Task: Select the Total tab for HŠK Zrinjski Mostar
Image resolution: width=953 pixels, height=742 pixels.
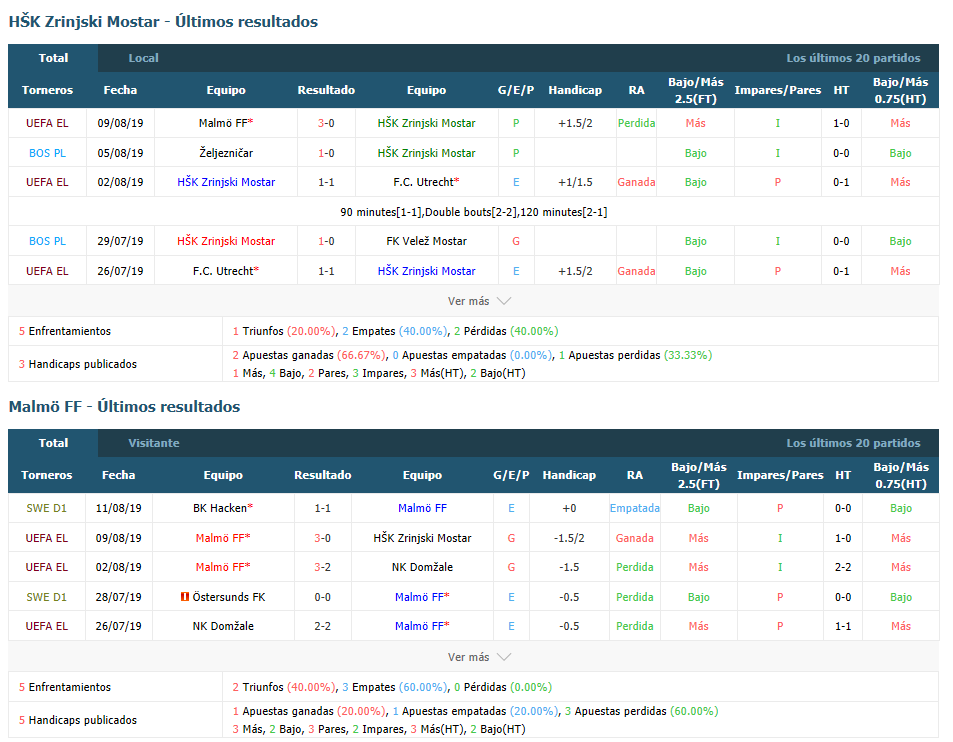Action: tap(53, 58)
